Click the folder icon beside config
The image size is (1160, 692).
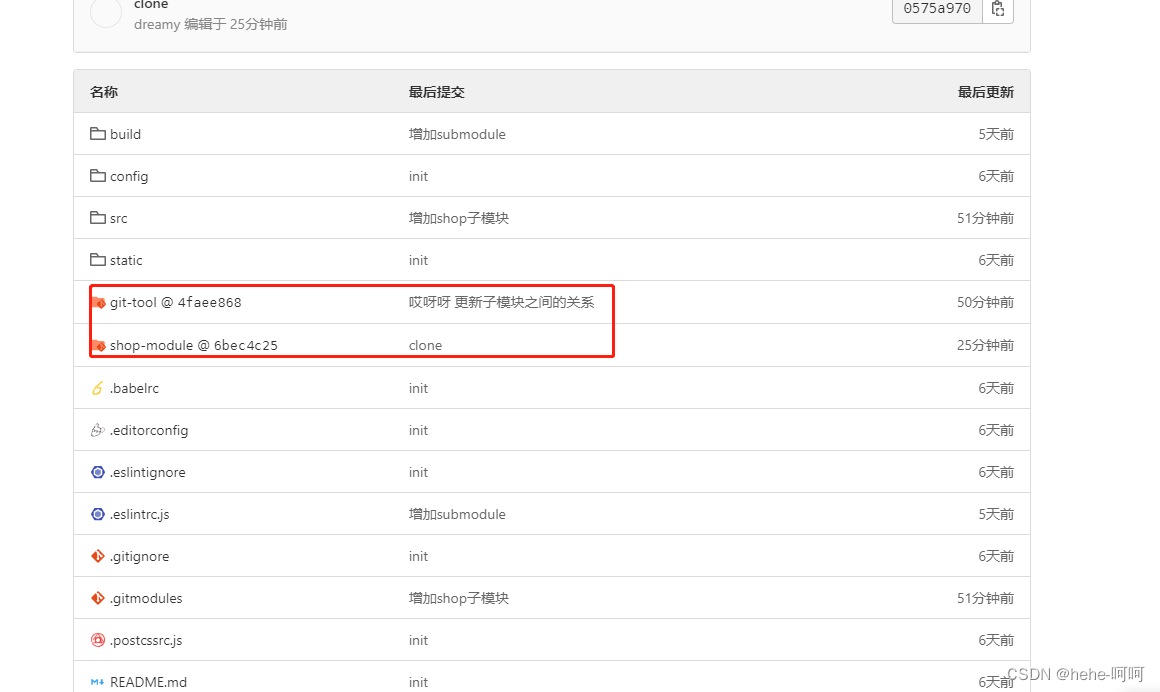[98, 176]
